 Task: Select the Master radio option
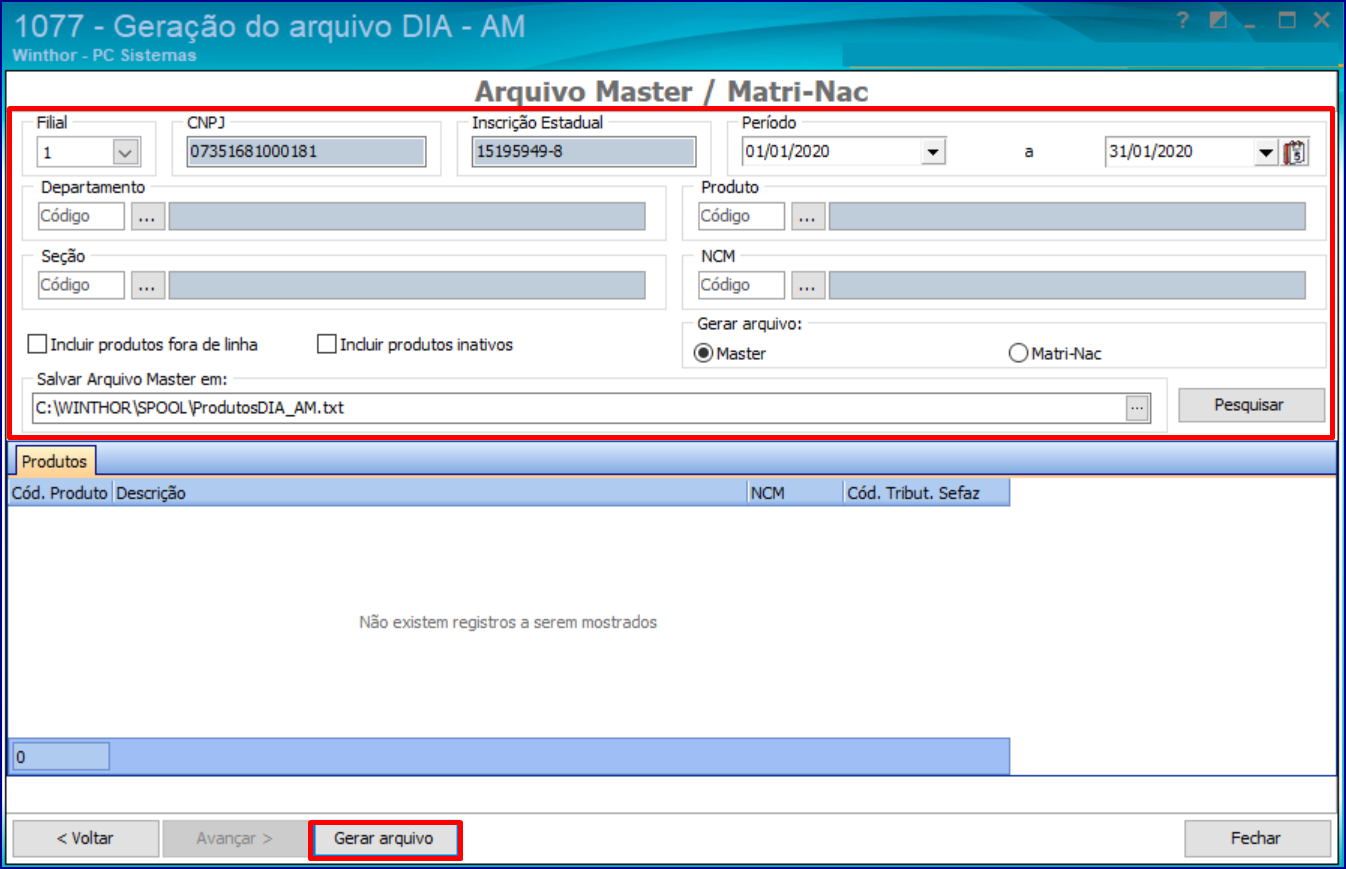point(704,353)
